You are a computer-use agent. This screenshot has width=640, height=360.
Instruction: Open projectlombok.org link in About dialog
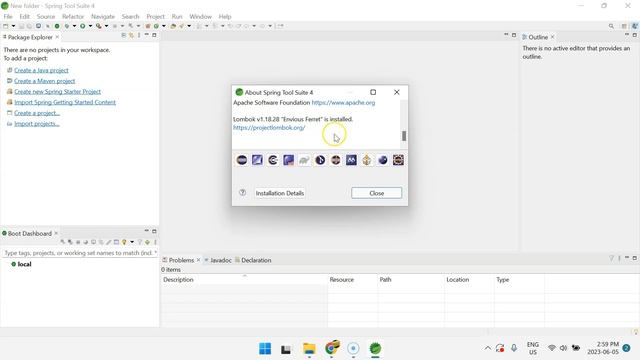[269, 128]
